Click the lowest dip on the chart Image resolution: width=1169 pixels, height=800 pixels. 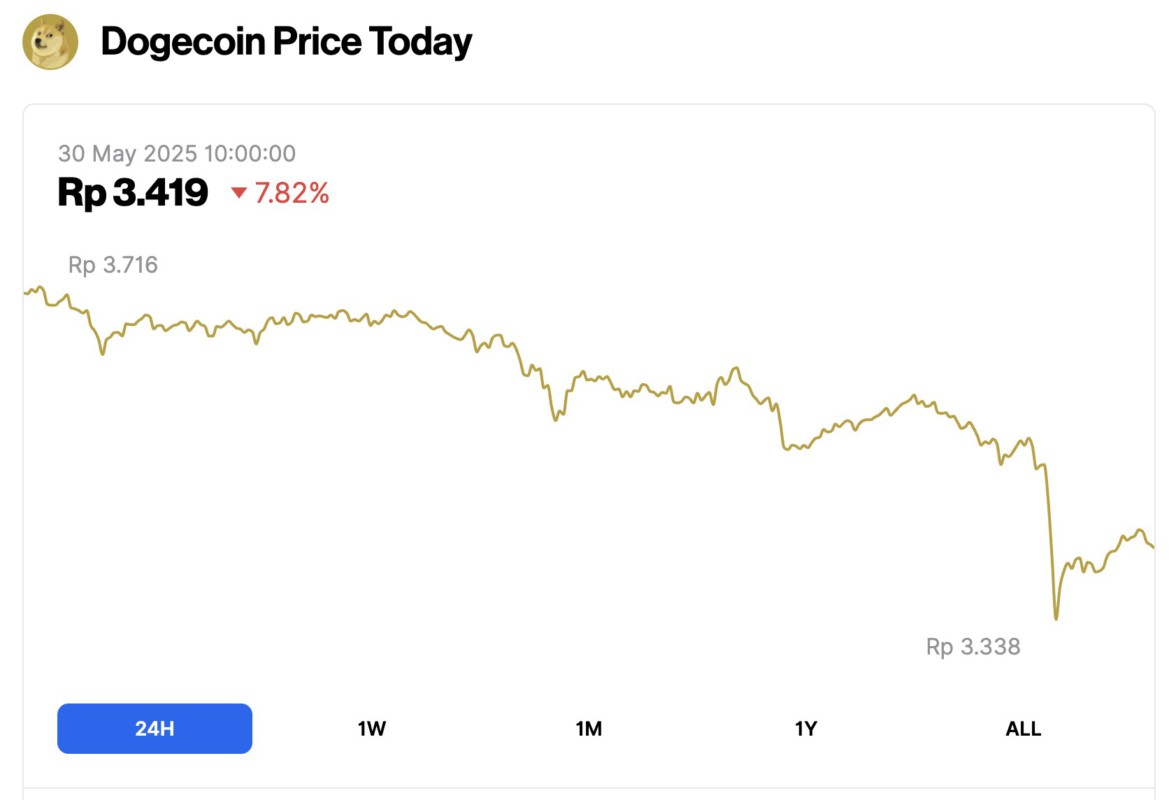(1056, 618)
